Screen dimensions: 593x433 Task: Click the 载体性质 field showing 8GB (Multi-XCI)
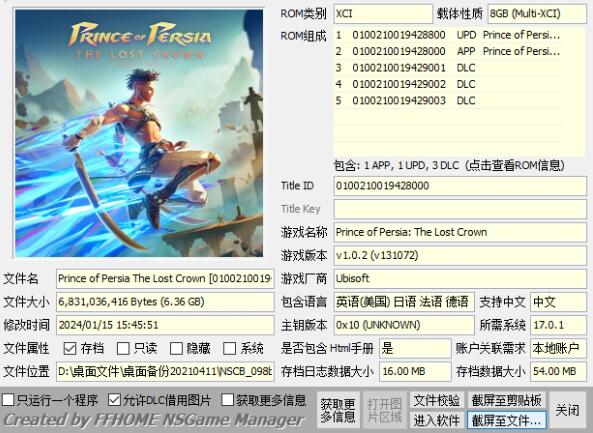537,14
